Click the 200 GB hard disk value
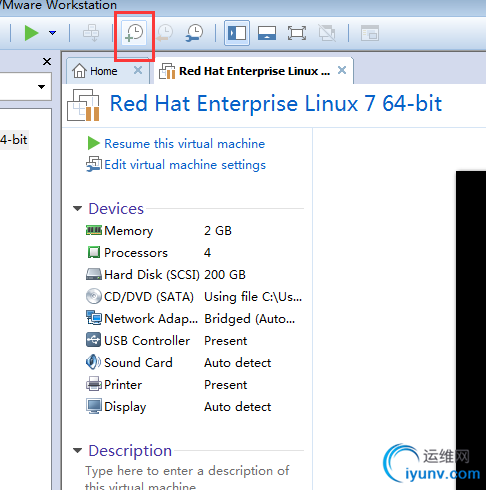 pos(225,275)
